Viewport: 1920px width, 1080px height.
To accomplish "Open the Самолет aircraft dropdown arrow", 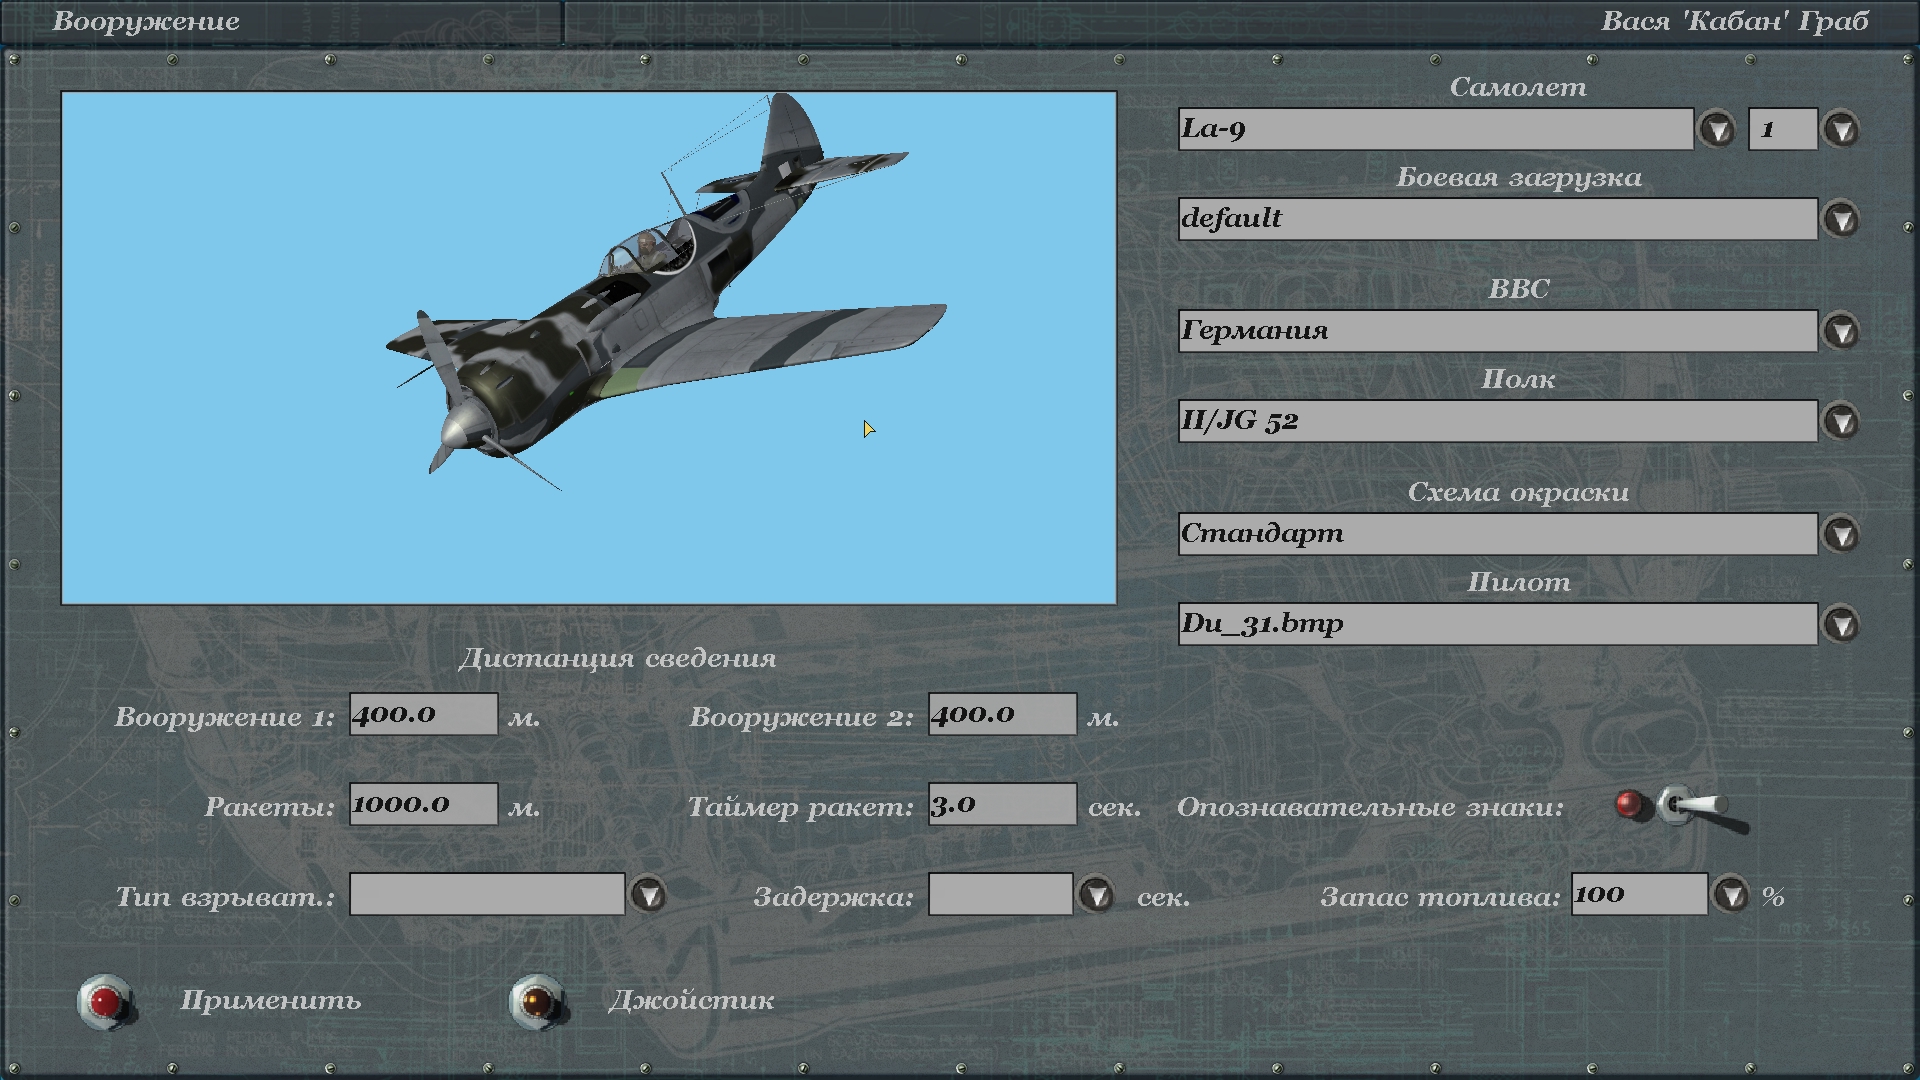I will (x=1717, y=129).
